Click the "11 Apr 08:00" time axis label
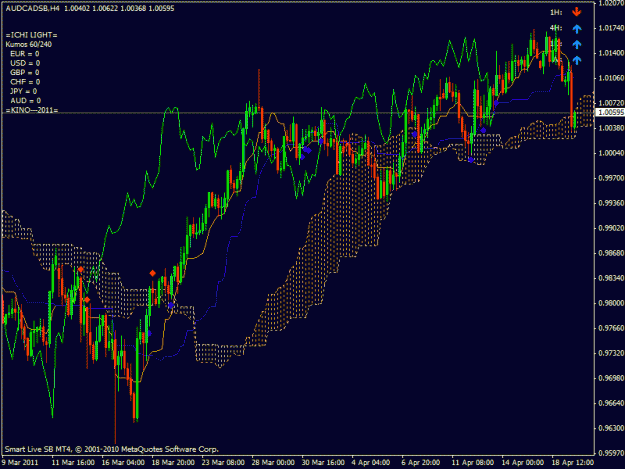This screenshot has width=625, height=469. [x=473, y=463]
